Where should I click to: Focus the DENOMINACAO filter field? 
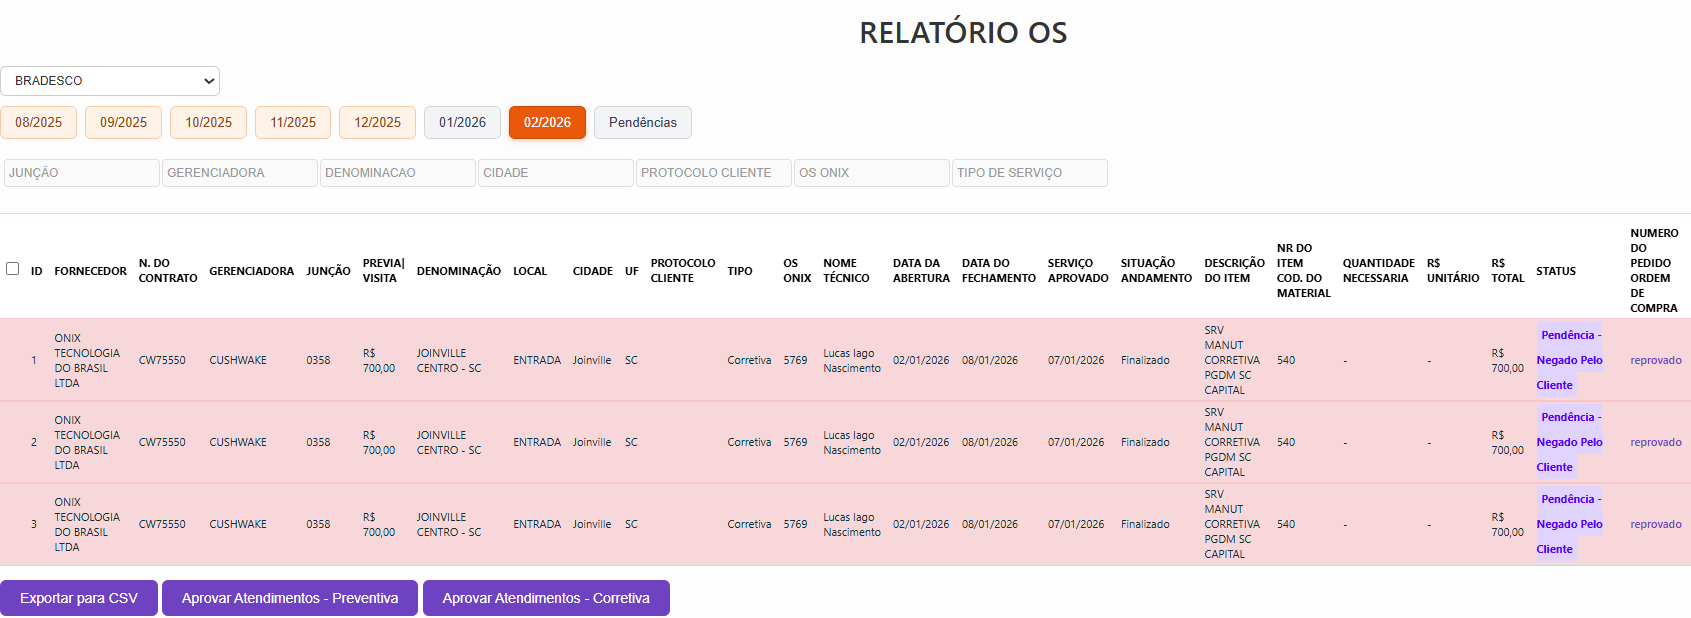coord(398,173)
